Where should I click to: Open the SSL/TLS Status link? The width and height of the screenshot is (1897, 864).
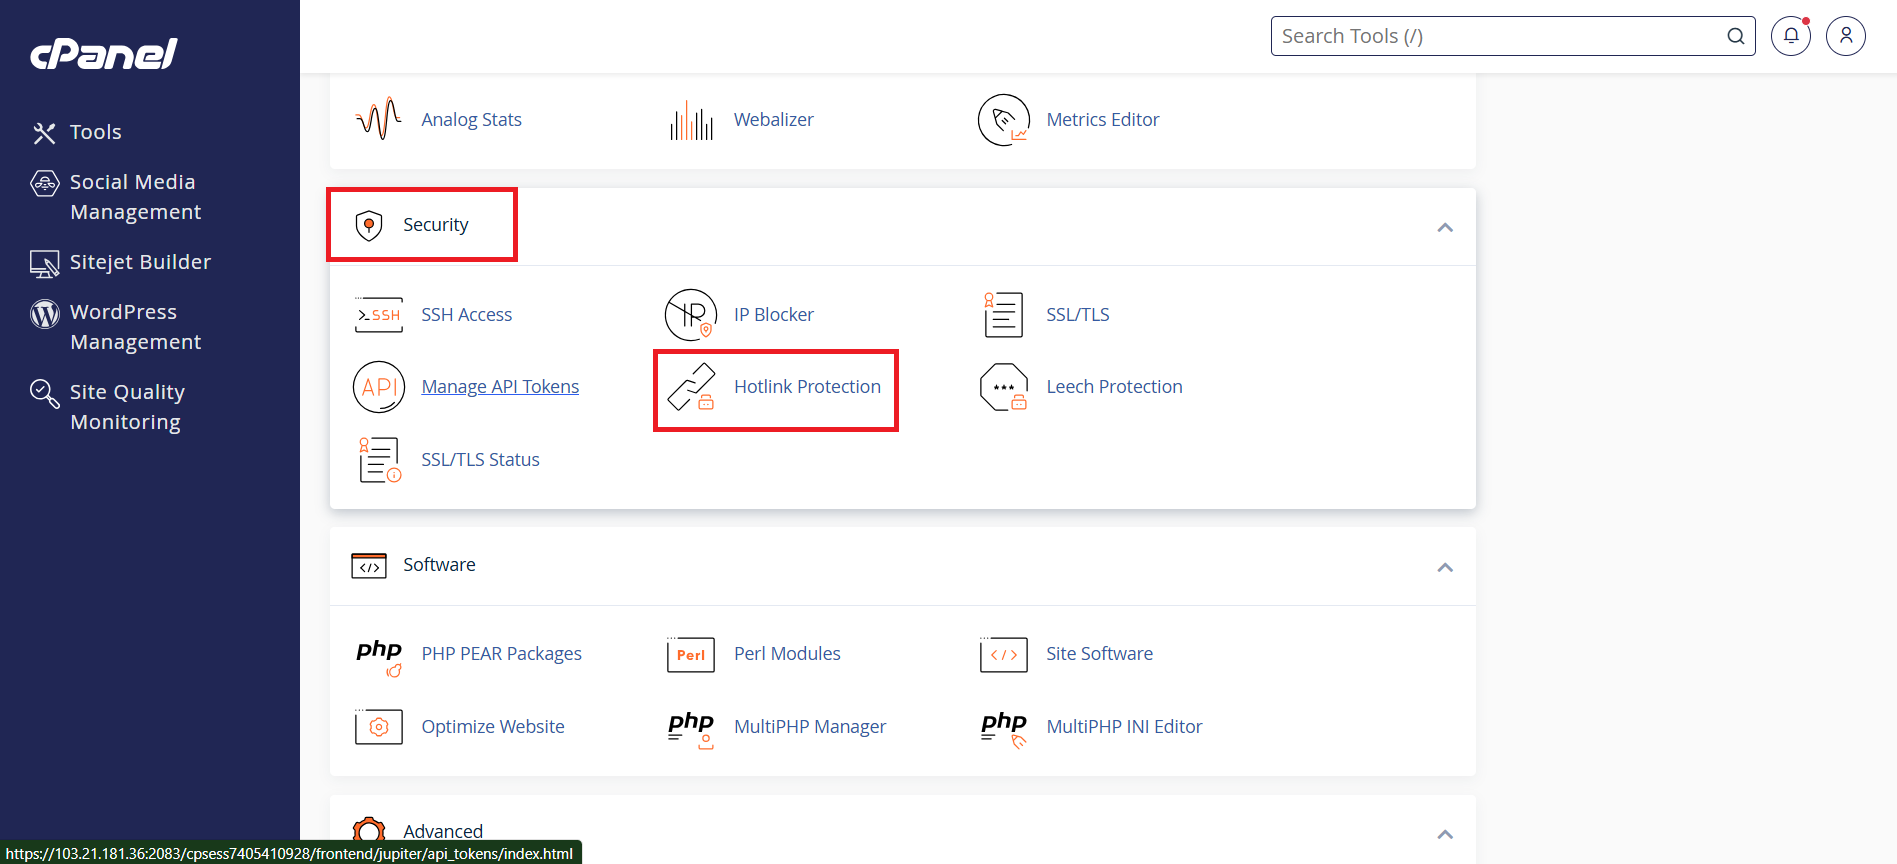(x=481, y=460)
